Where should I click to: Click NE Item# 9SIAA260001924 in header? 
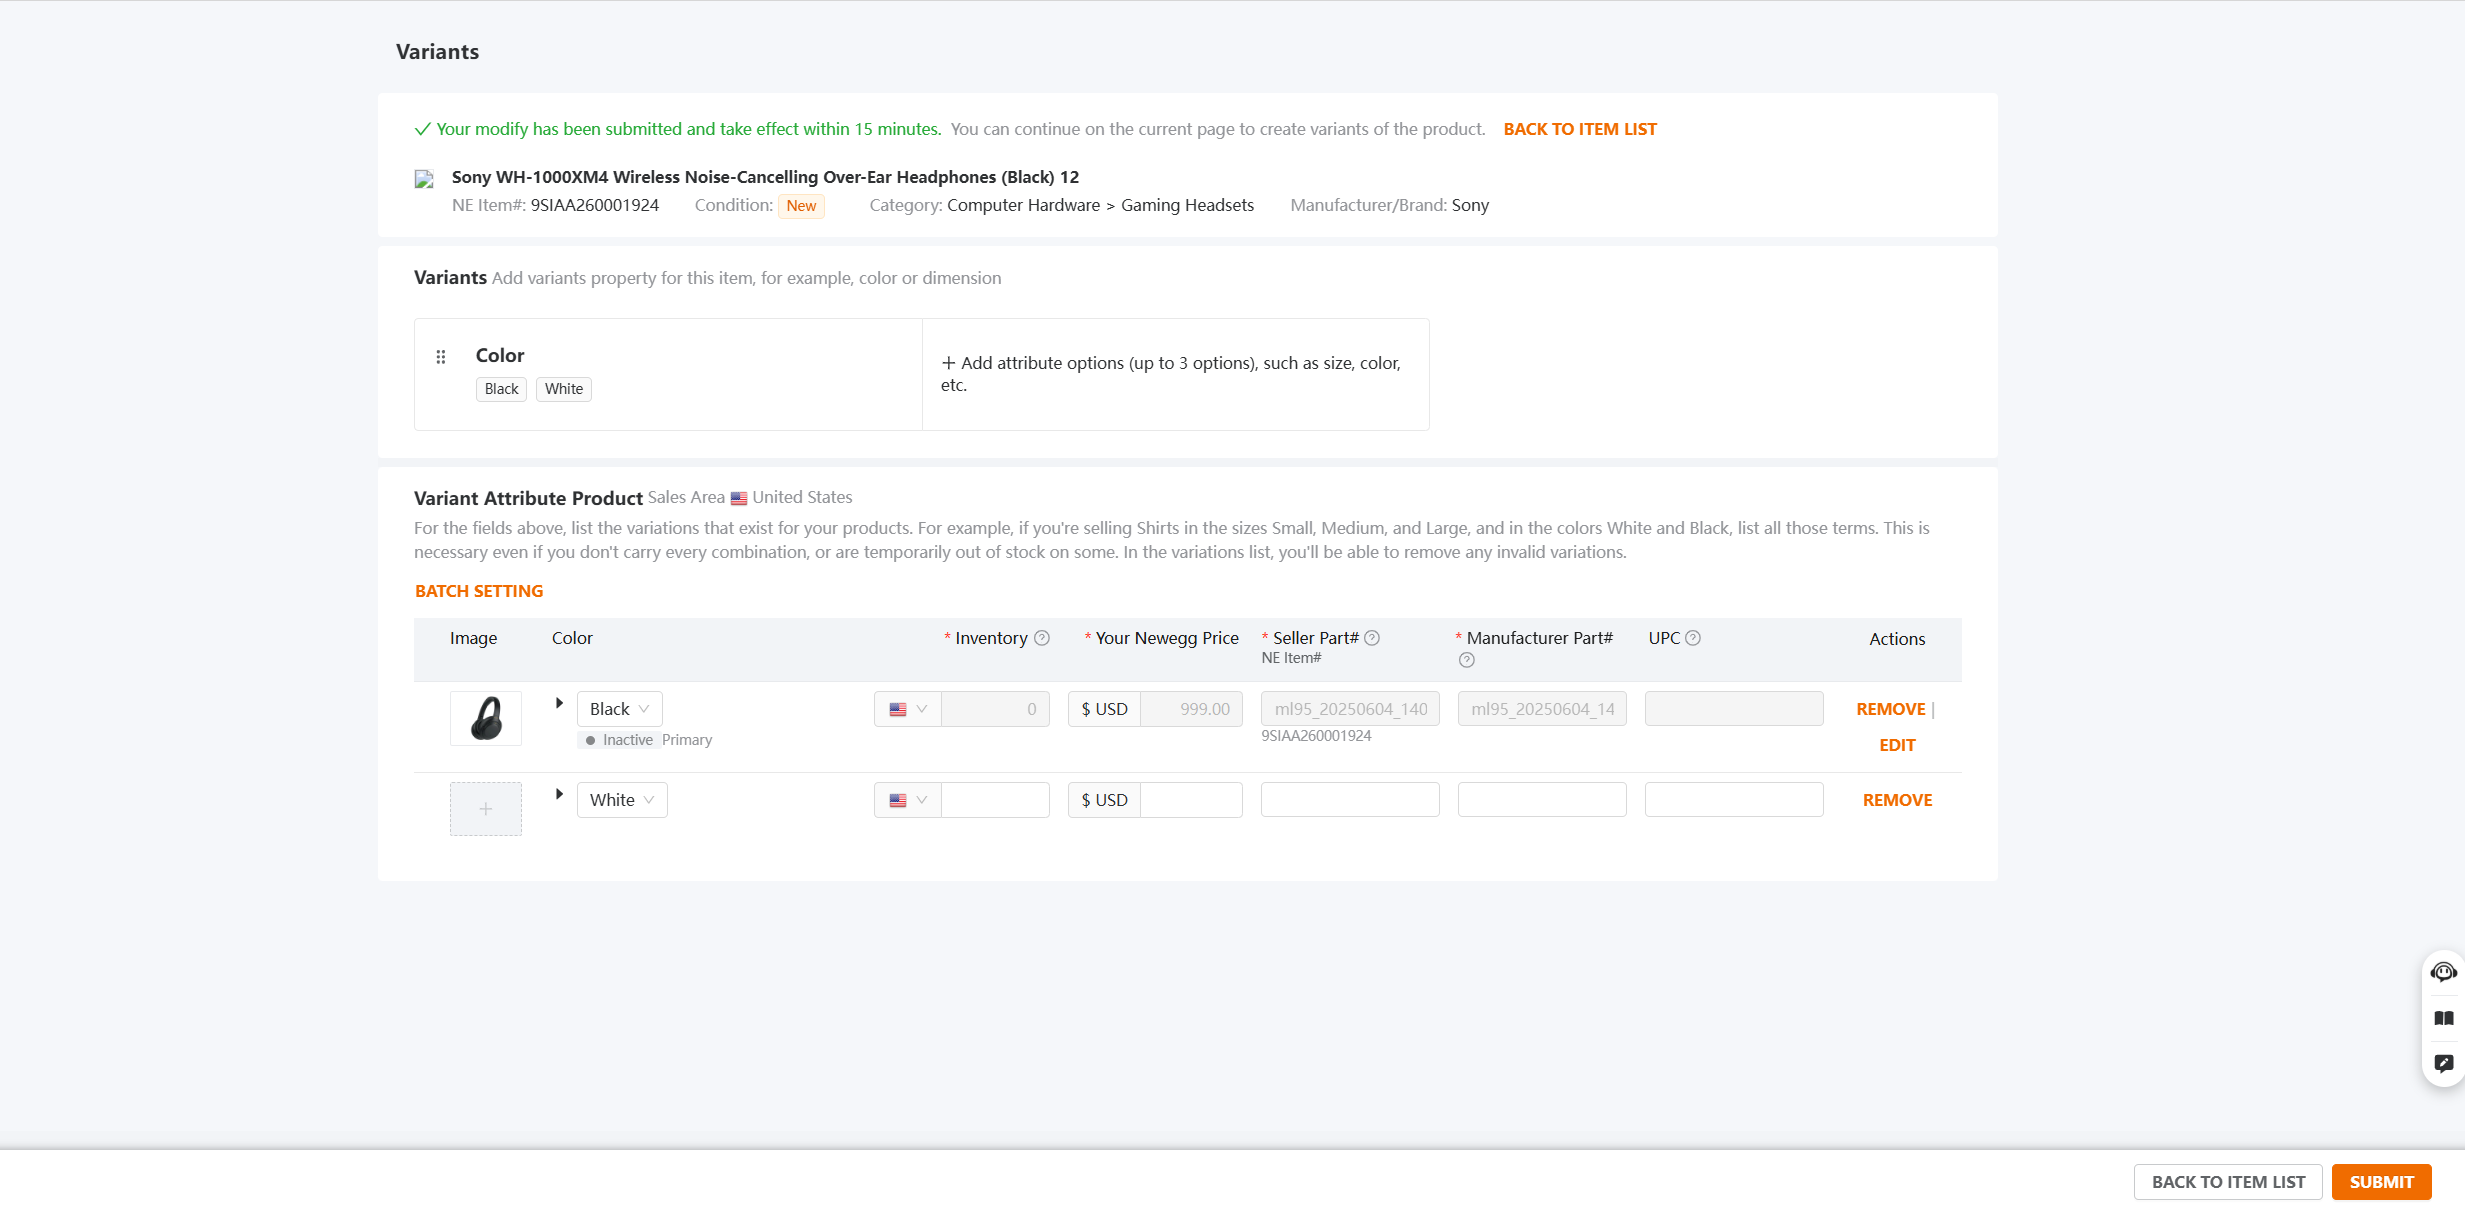(x=594, y=205)
